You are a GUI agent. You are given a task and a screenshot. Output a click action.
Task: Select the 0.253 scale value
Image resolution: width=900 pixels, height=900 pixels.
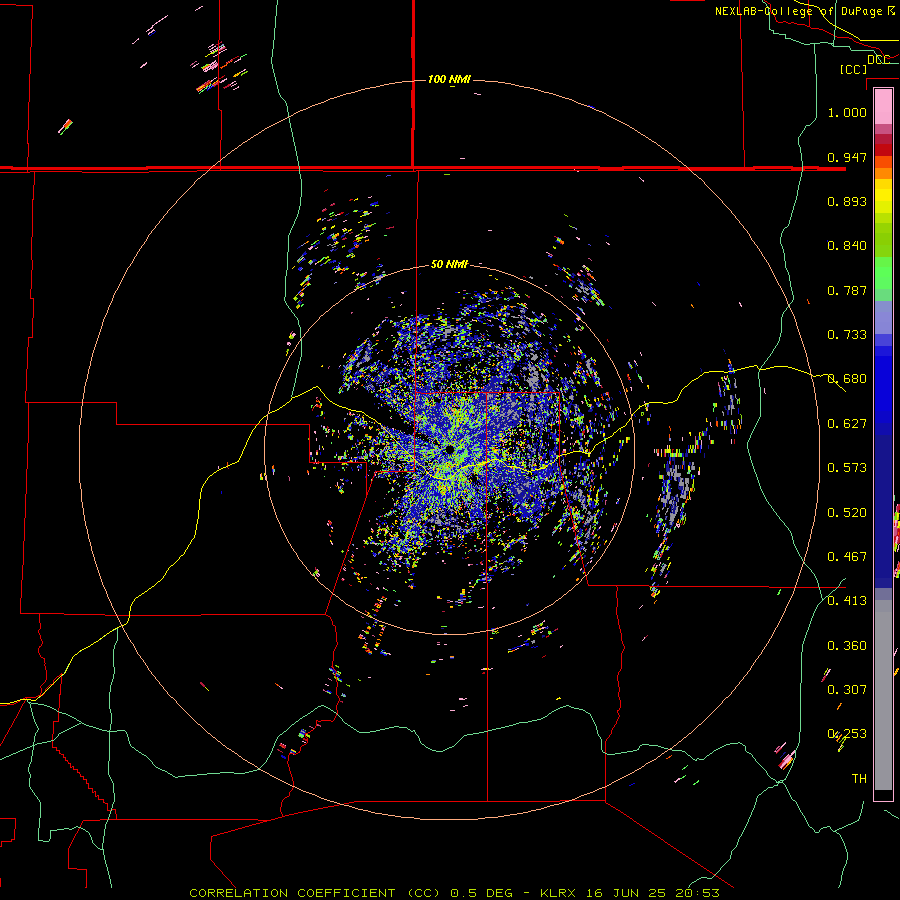(x=847, y=734)
